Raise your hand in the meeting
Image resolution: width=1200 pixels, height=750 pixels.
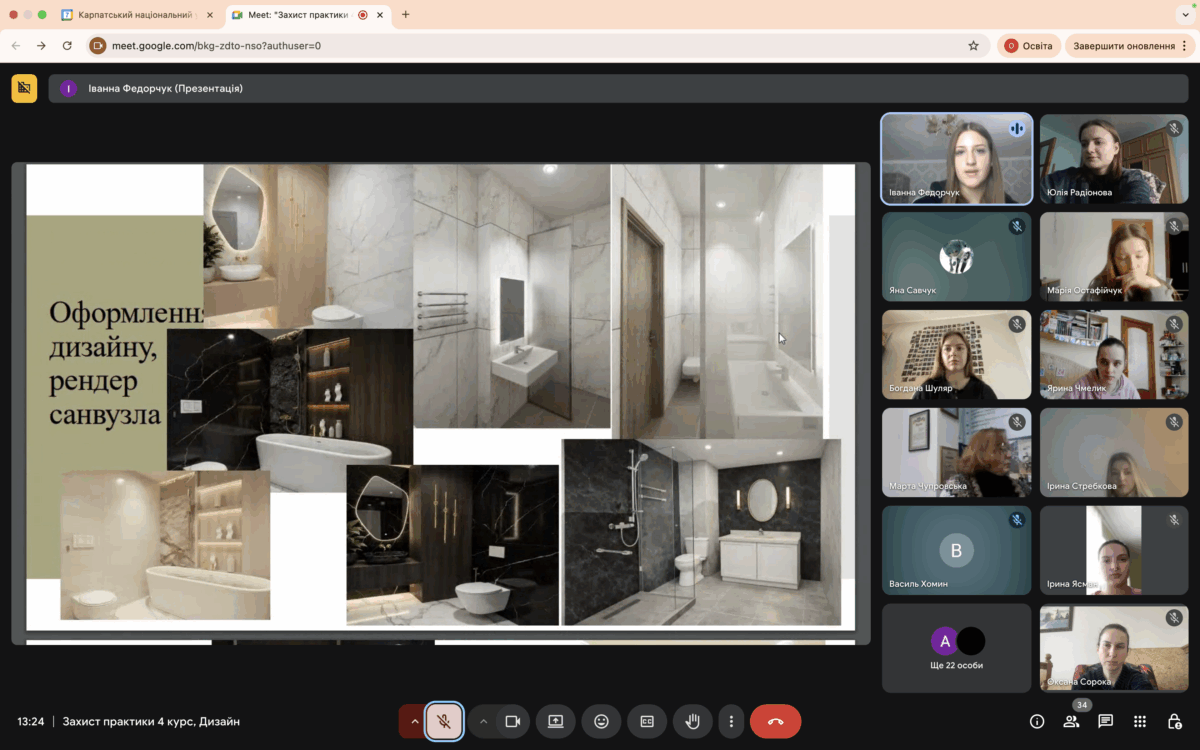click(x=692, y=721)
